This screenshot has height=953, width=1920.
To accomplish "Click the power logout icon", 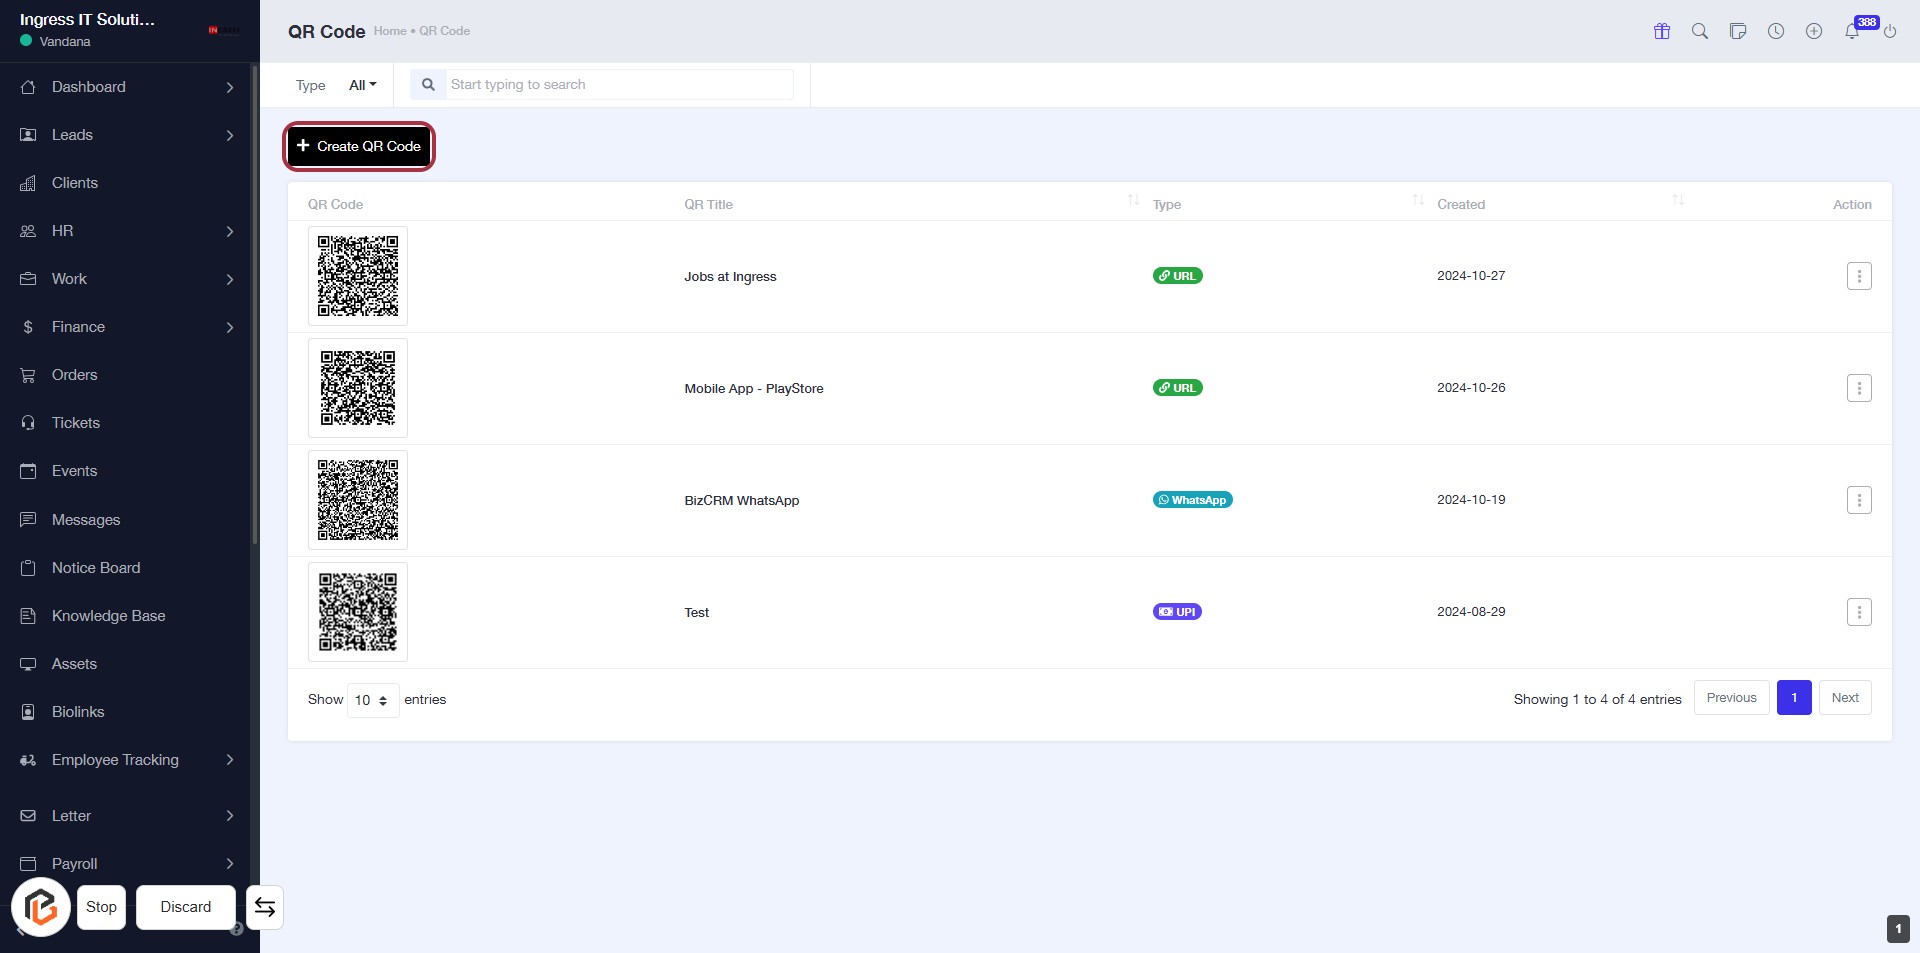I will point(1890,32).
